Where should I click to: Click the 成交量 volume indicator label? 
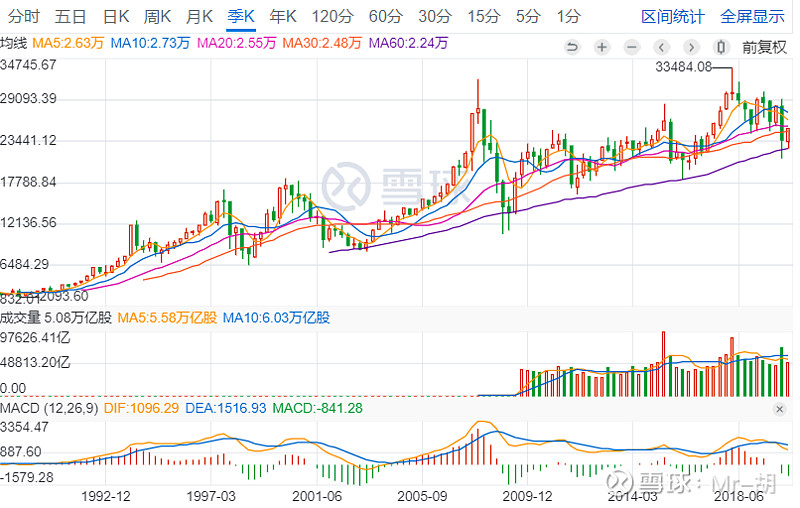coord(20,318)
